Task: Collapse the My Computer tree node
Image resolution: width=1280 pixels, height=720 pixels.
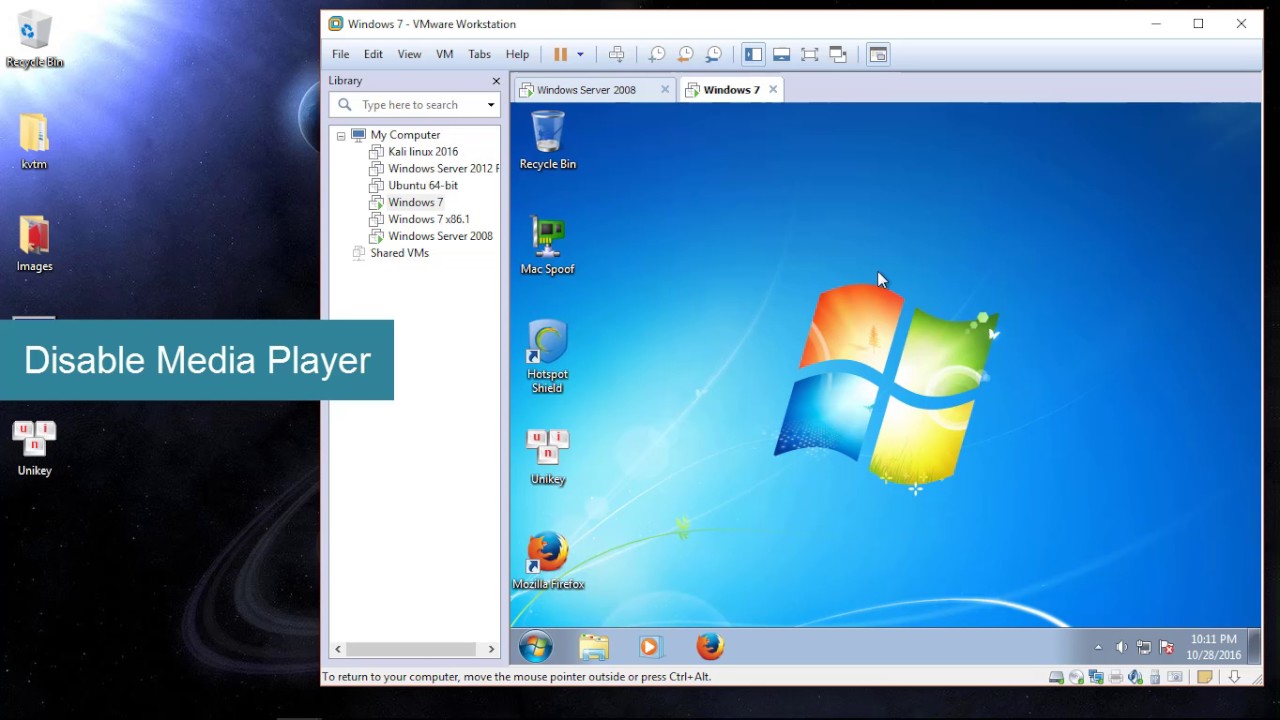Action: [x=341, y=135]
